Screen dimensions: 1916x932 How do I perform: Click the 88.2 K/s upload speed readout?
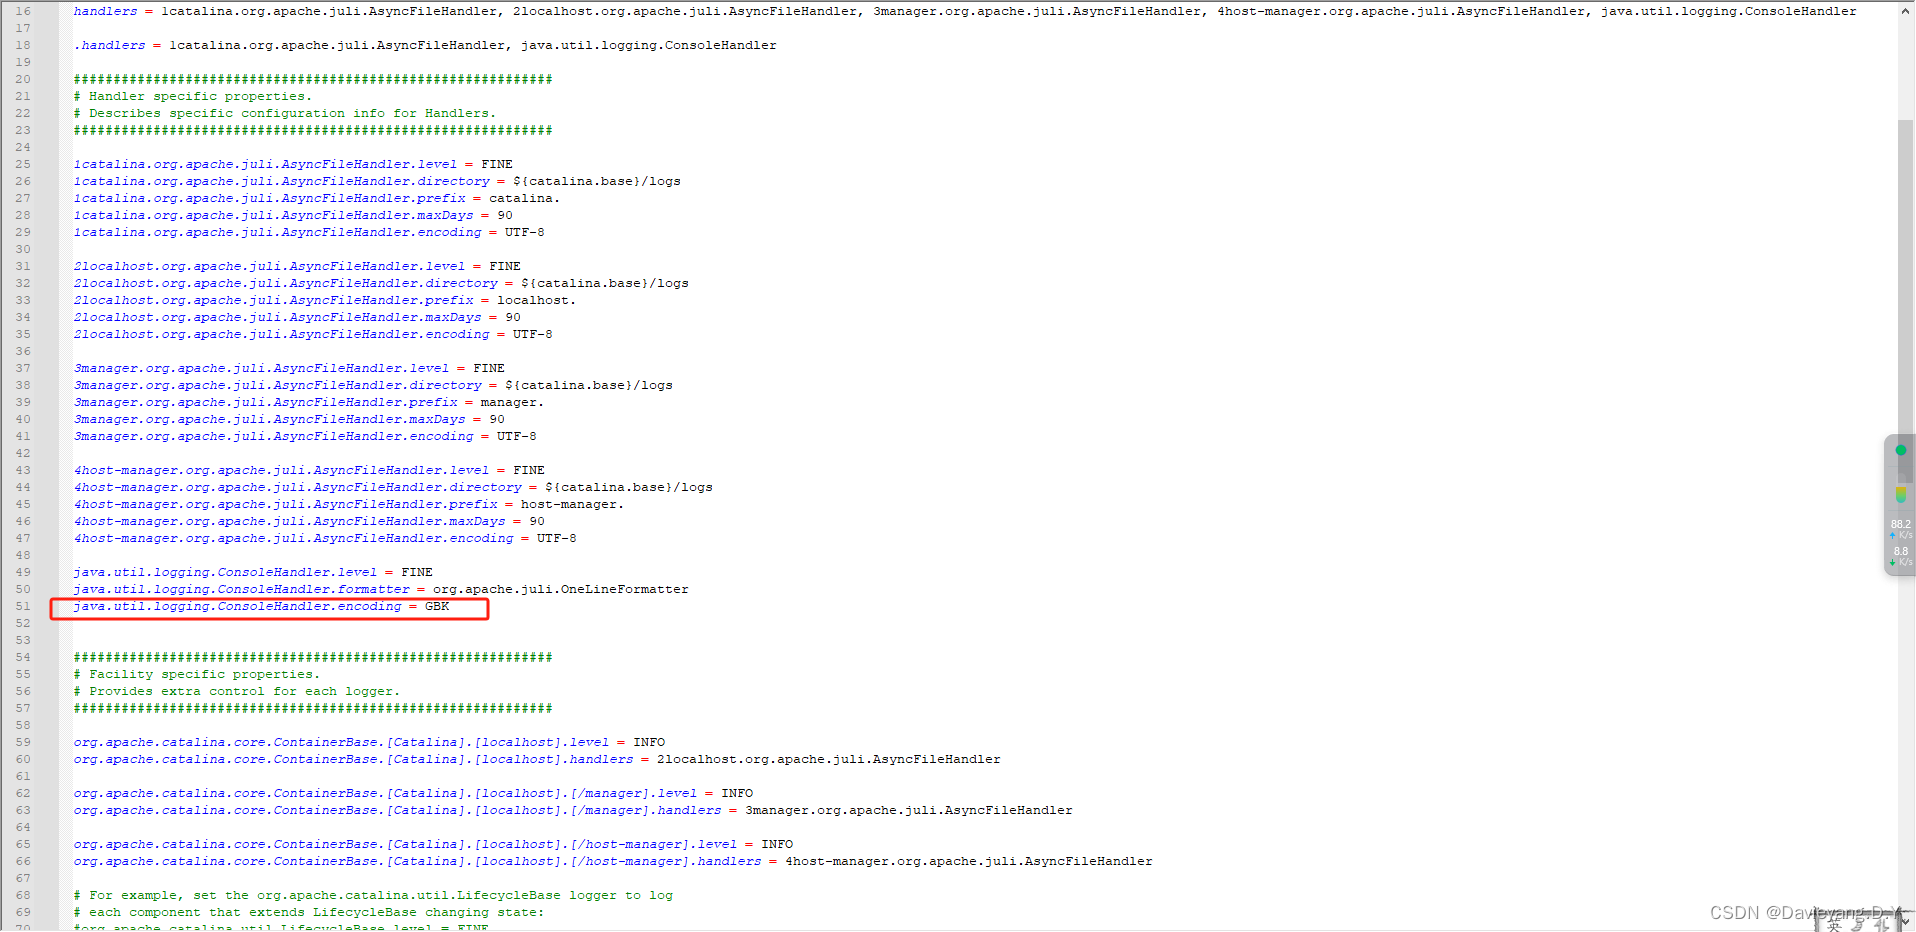pyautogui.click(x=1900, y=529)
